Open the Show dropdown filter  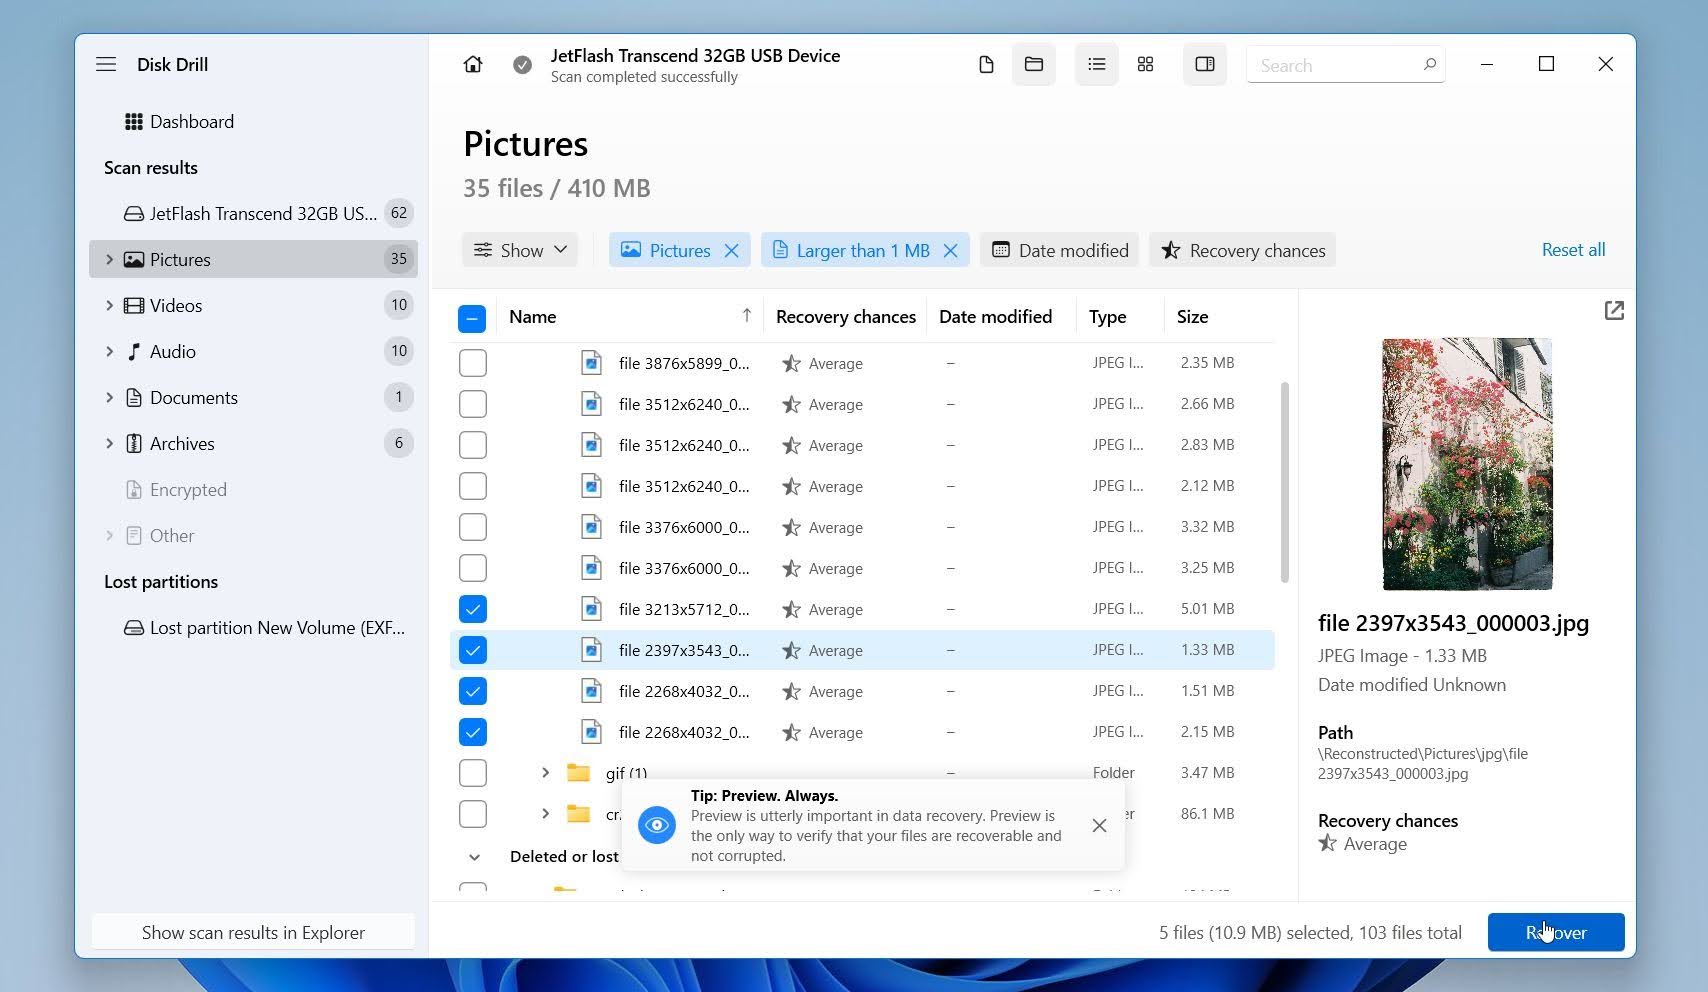pos(520,250)
